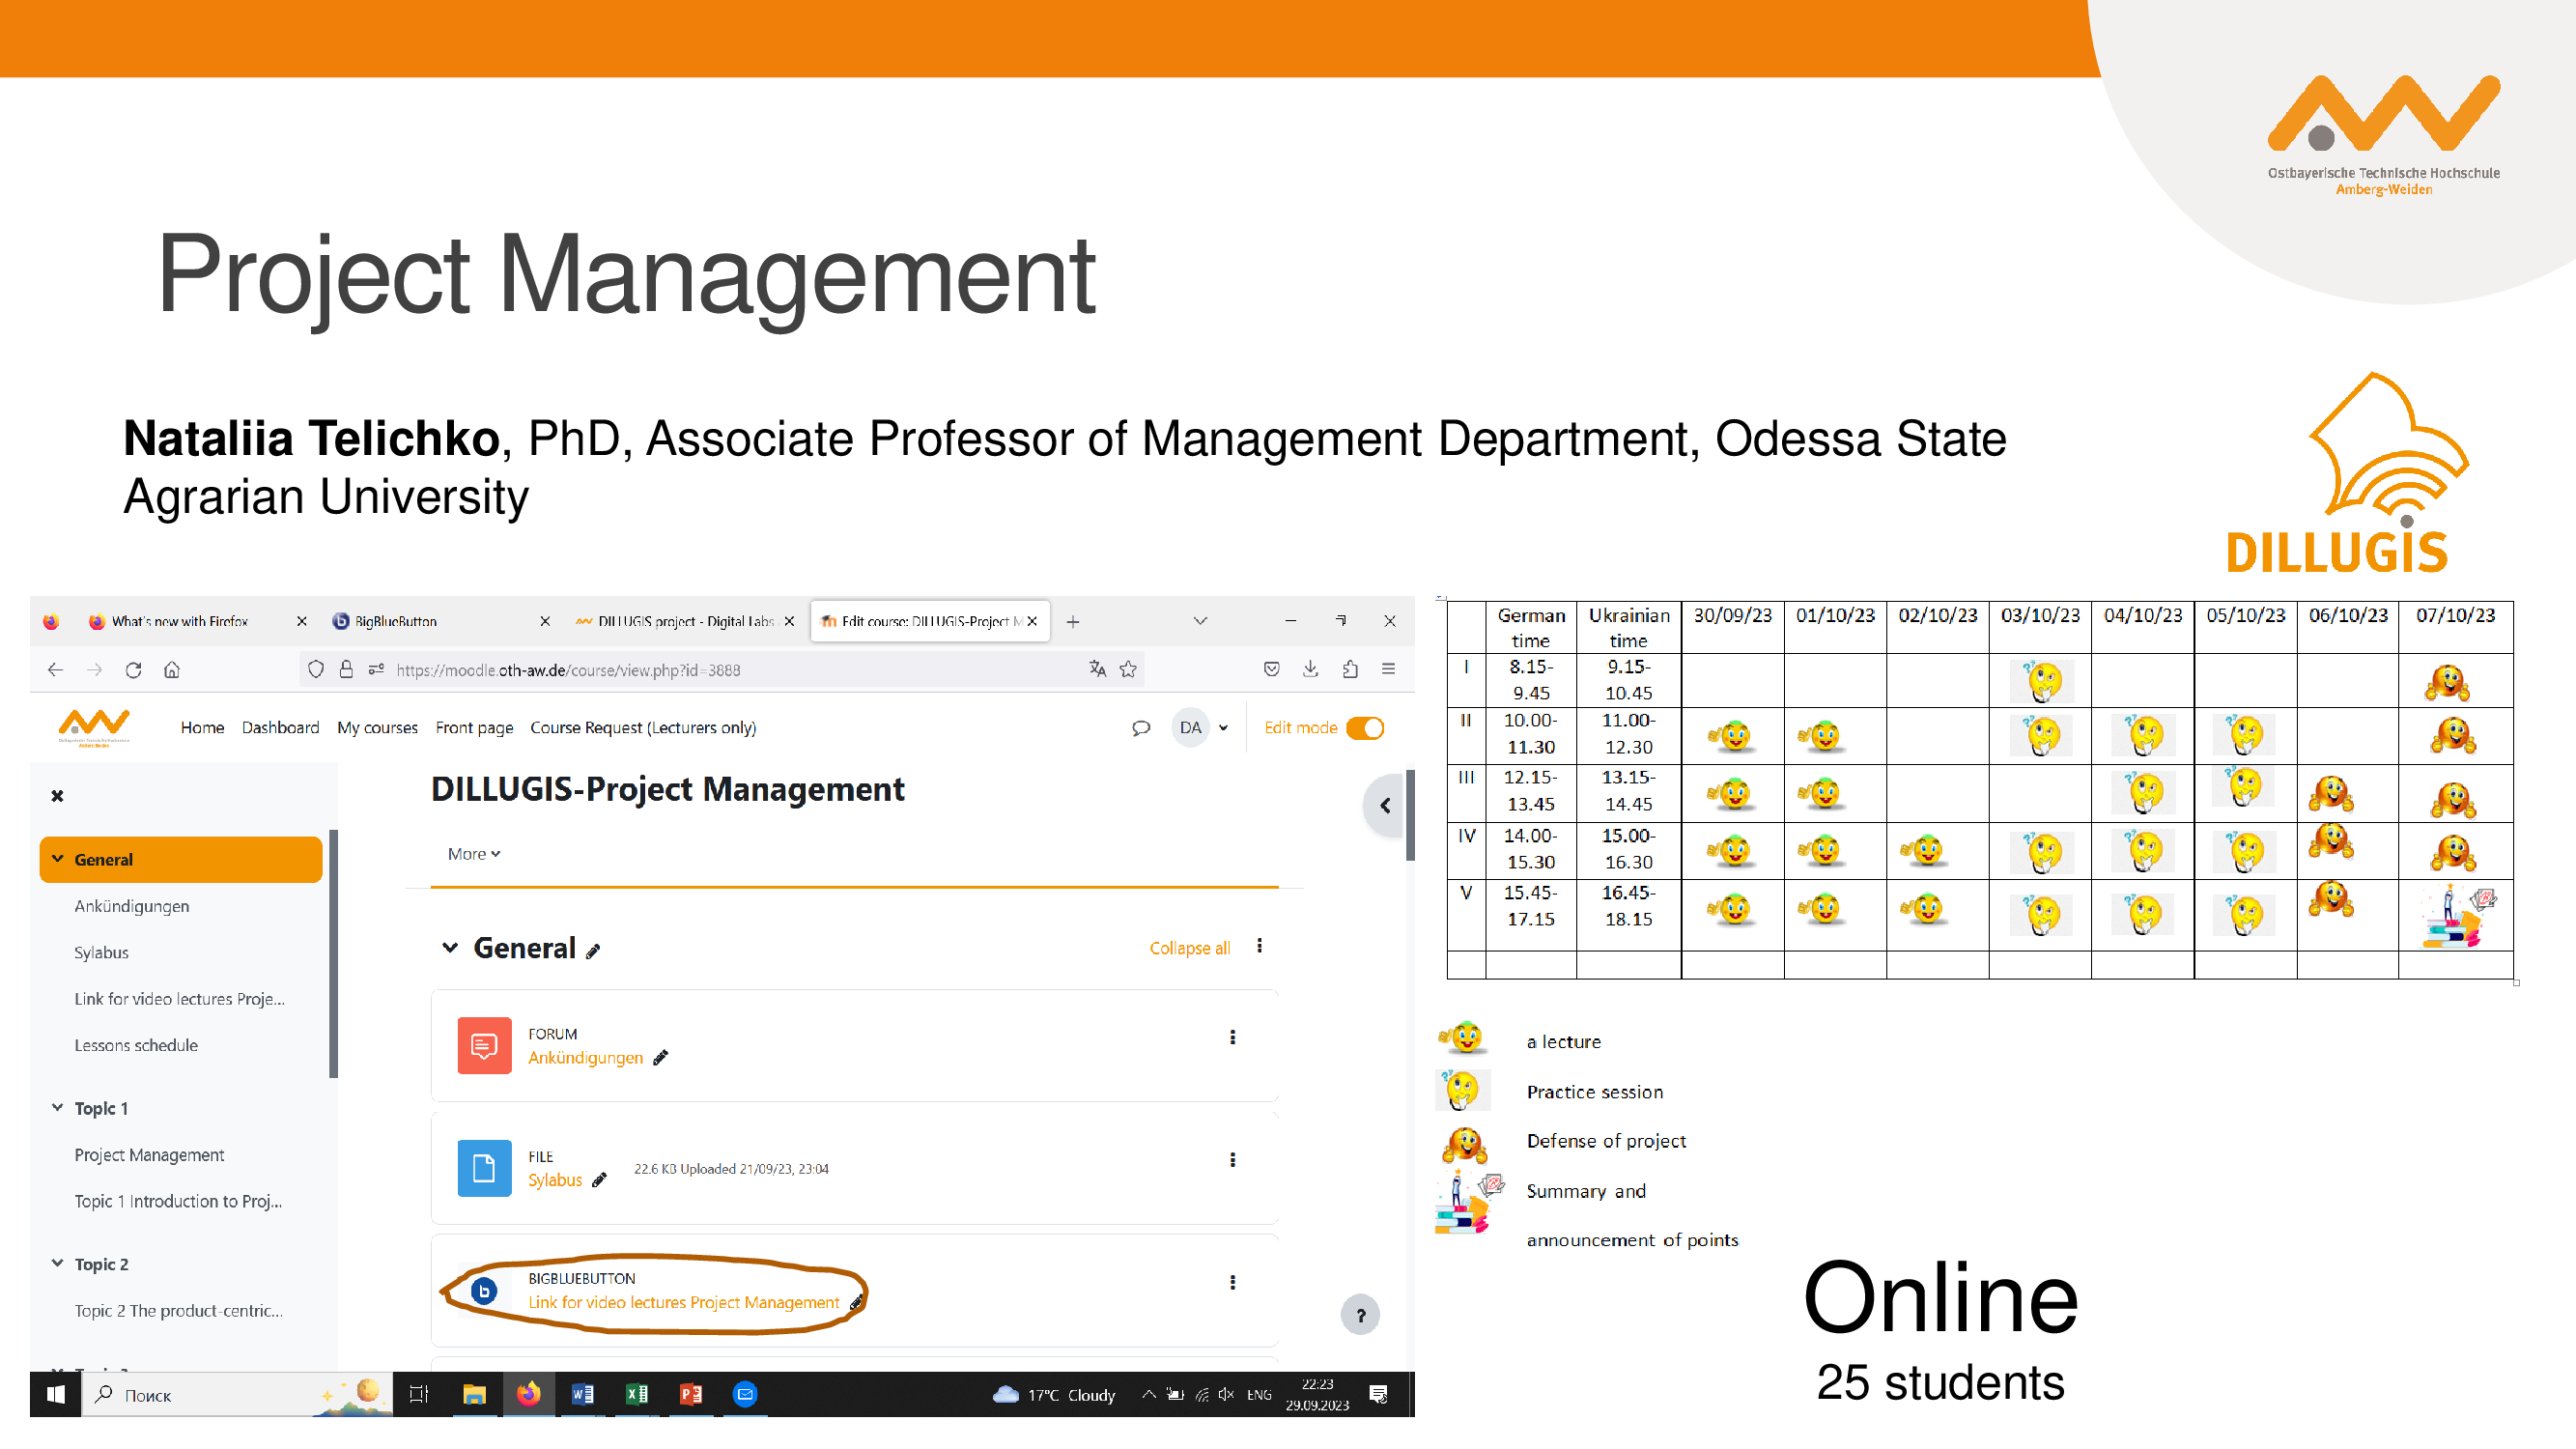Collapse the Topic 1 sidebar section
2576x1449 pixels.
pyautogui.click(x=58, y=1108)
